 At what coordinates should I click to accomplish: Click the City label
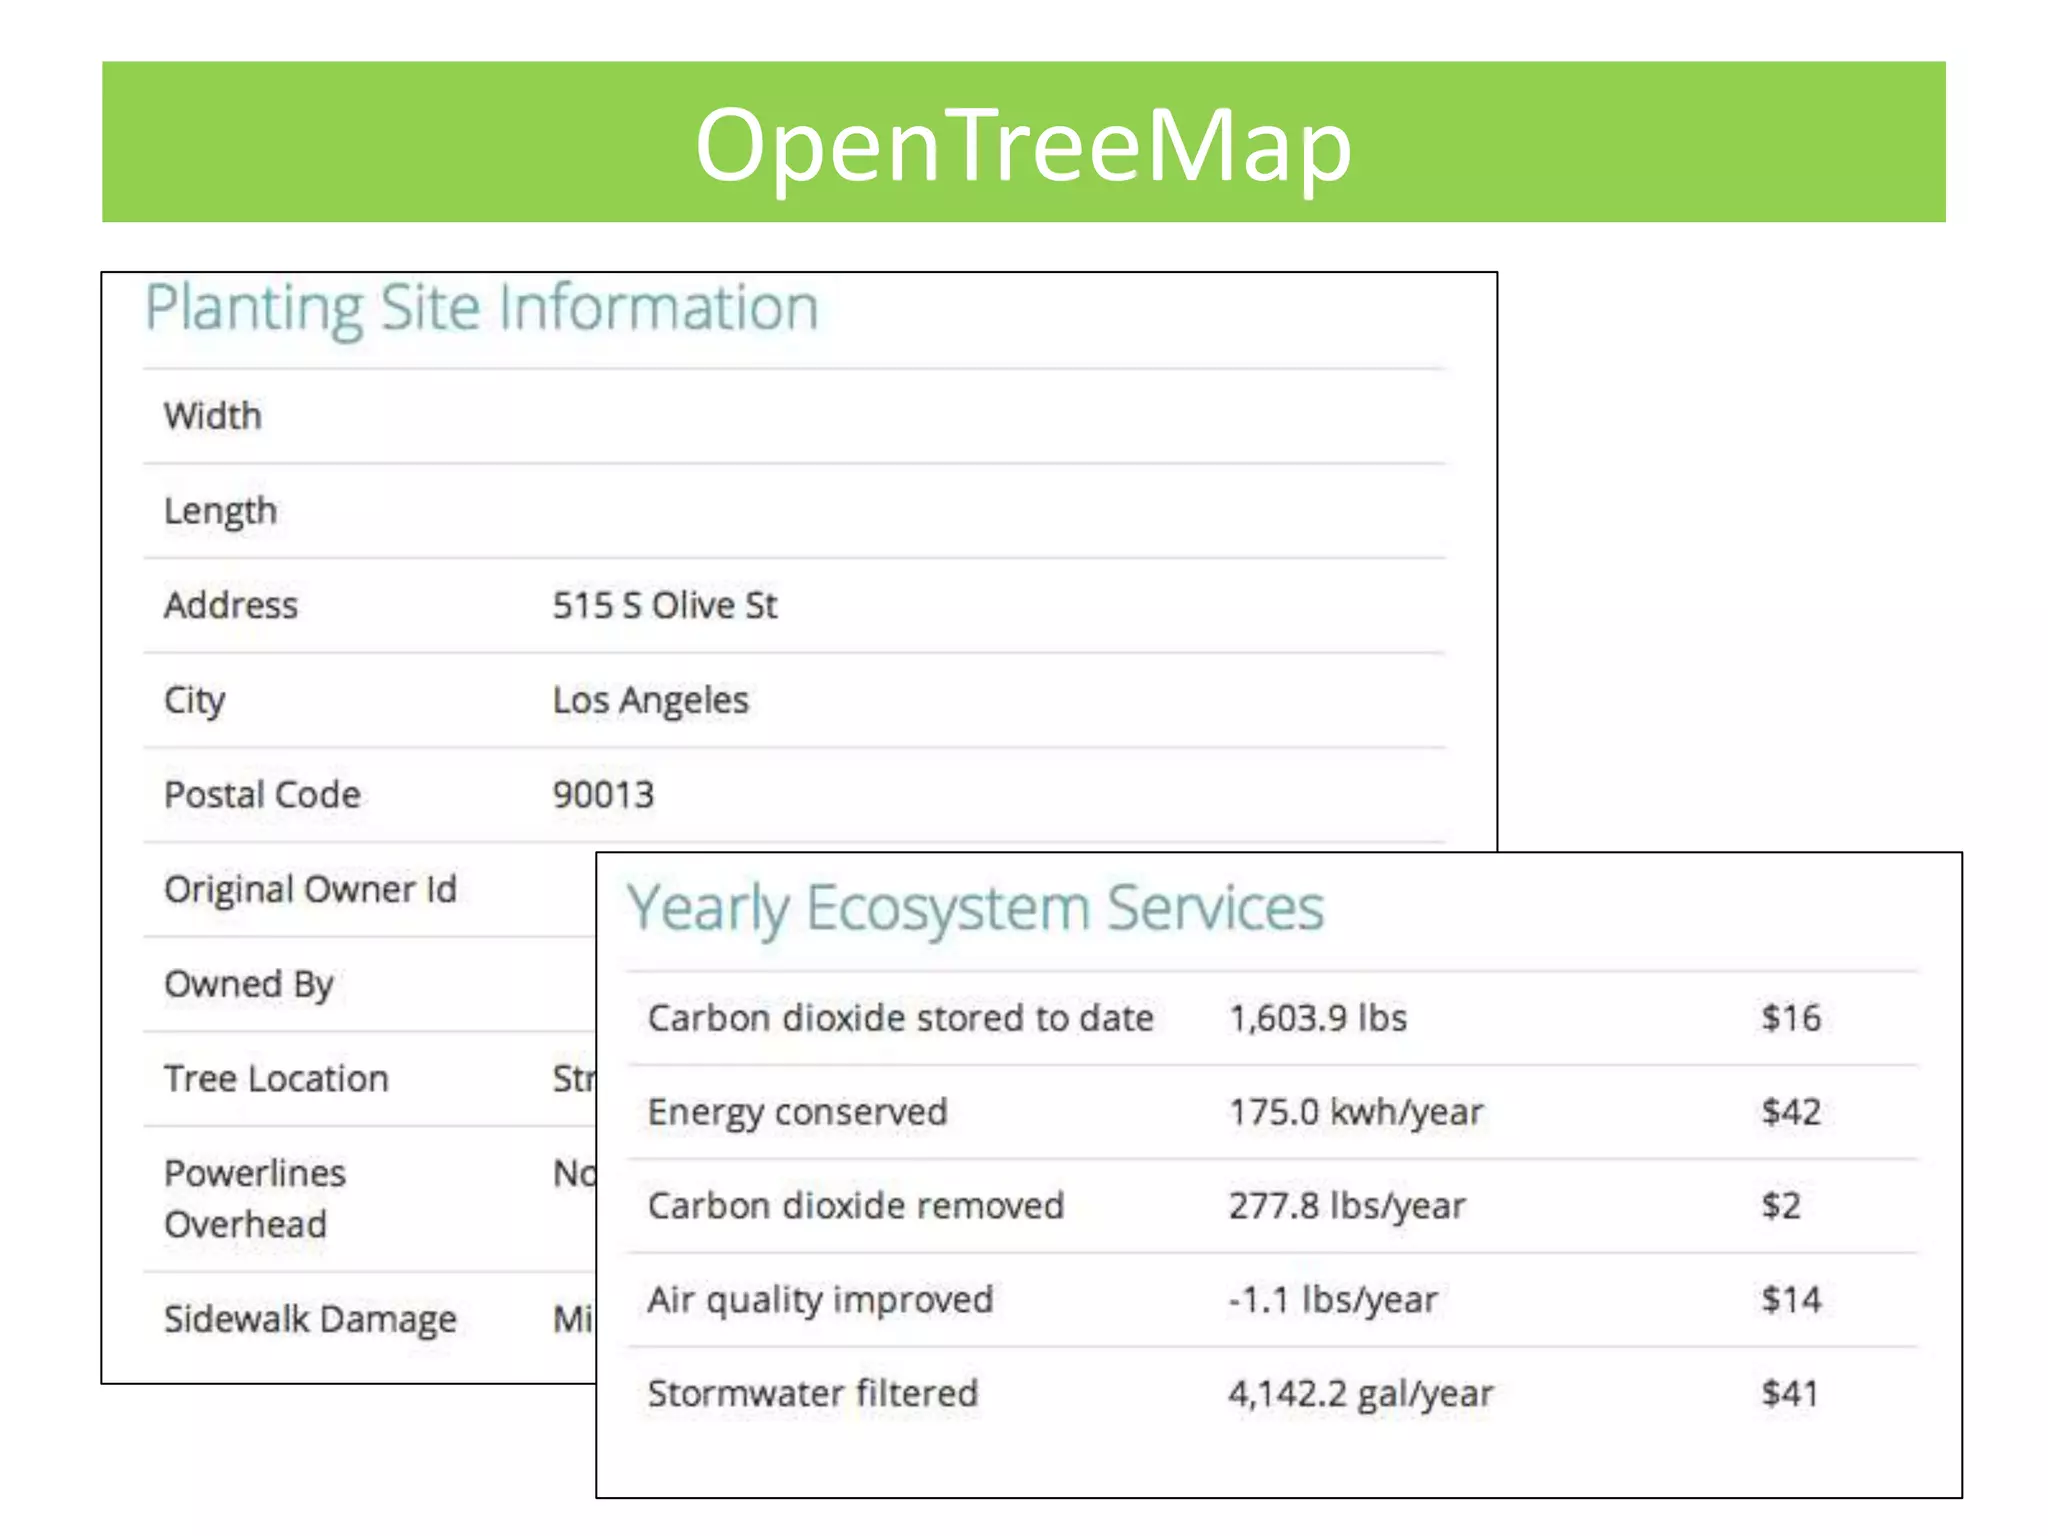coord(195,700)
